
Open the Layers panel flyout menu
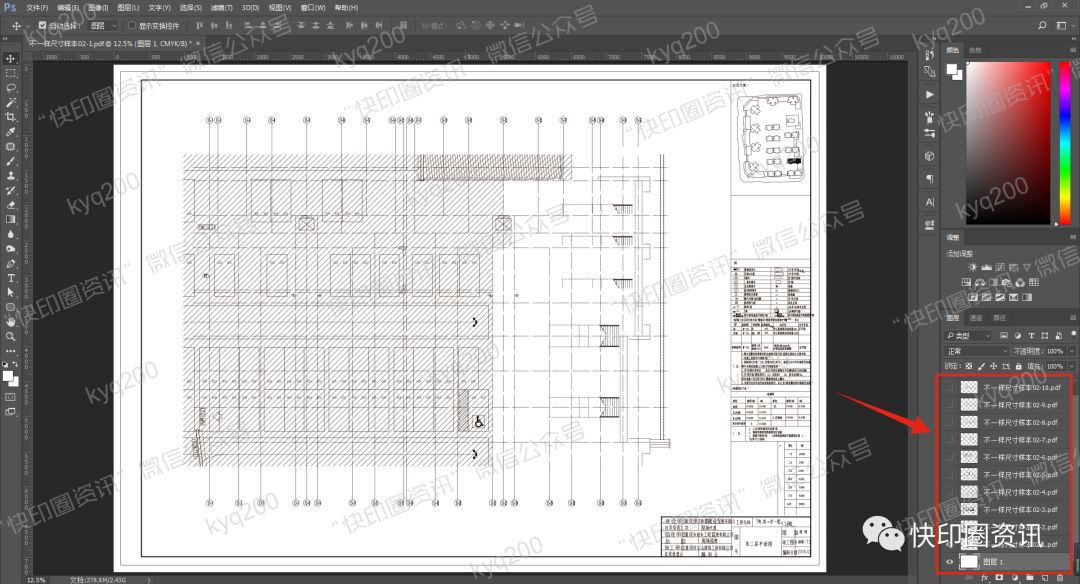click(x=1072, y=317)
